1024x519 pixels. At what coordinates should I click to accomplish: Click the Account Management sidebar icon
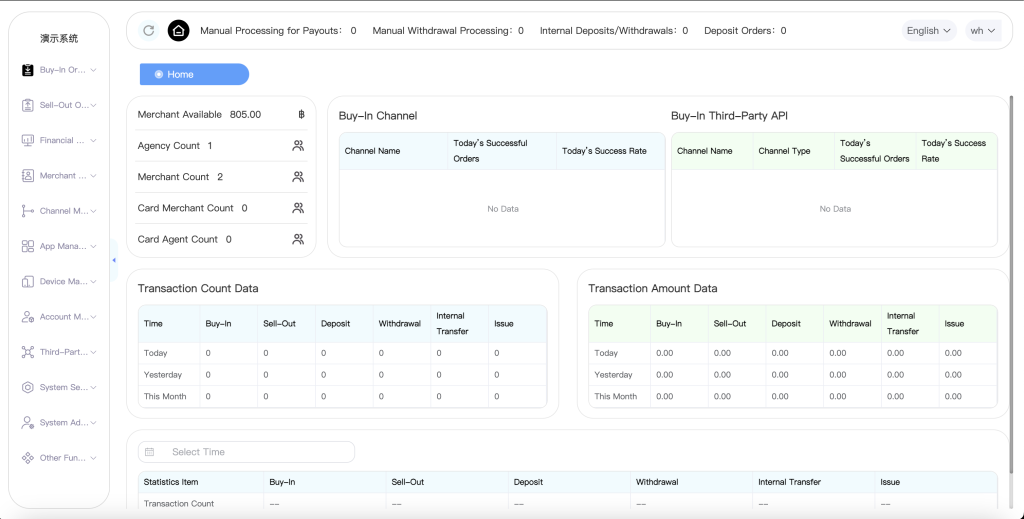27,317
